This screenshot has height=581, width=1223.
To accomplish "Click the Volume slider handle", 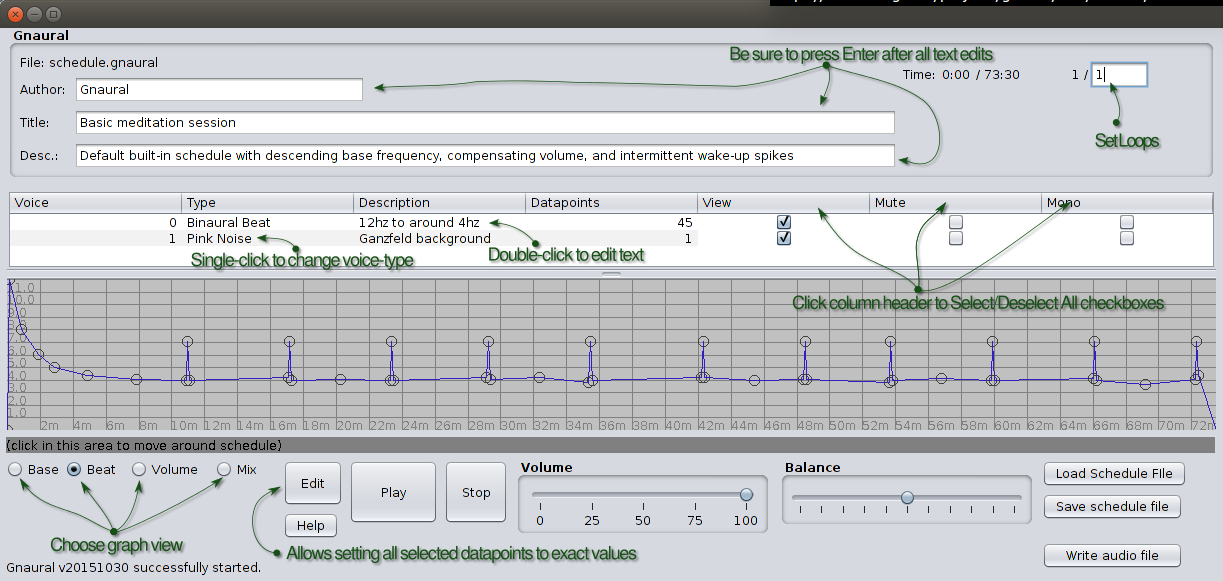I will coord(746,494).
